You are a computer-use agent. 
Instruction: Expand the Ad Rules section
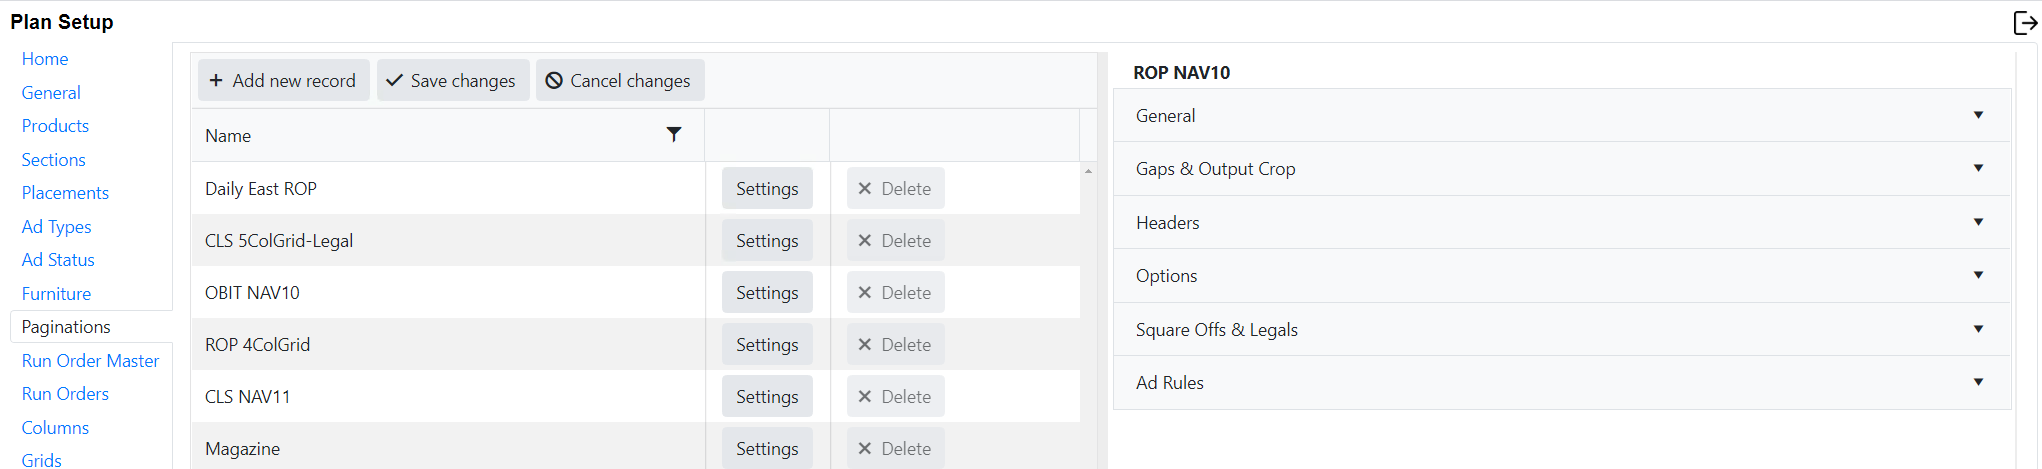click(1561, 383)
